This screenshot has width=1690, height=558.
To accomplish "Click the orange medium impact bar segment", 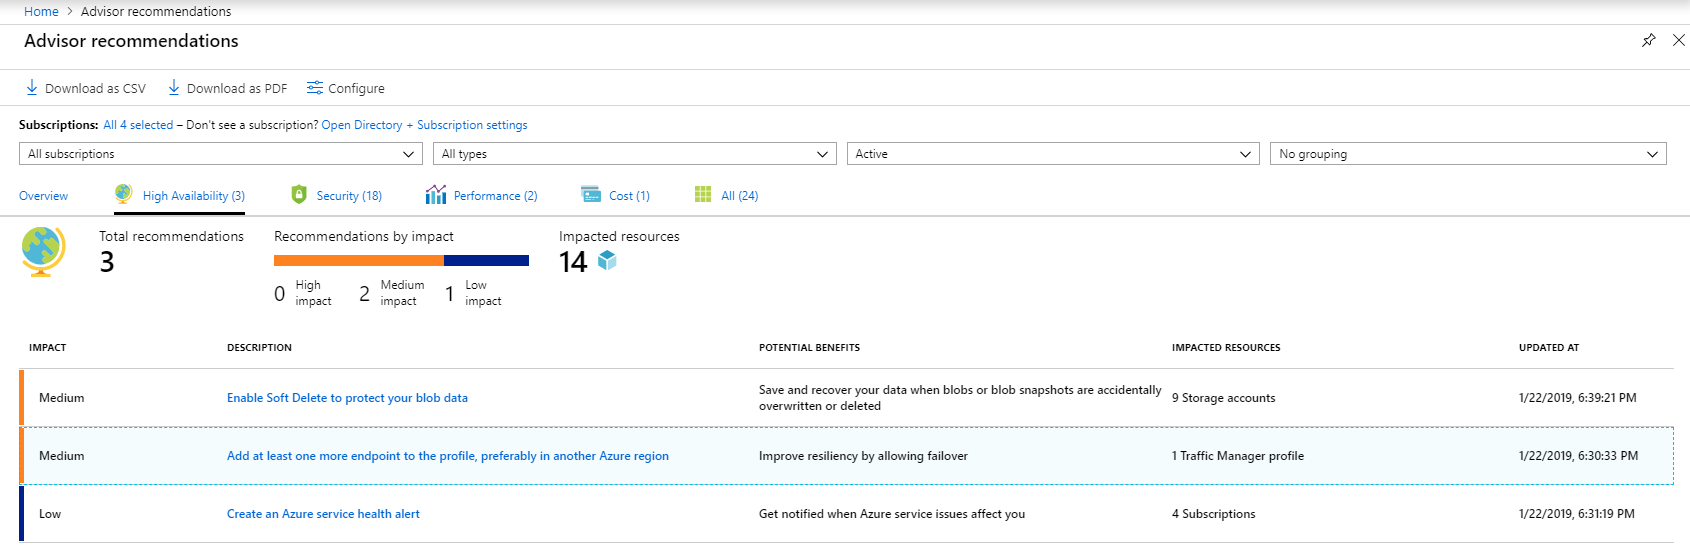I will [x=359, y=260].
